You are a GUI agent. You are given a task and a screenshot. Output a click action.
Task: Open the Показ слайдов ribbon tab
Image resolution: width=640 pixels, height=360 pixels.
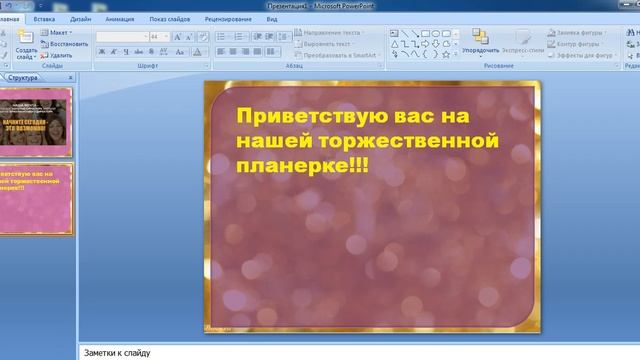coord(169,19)
